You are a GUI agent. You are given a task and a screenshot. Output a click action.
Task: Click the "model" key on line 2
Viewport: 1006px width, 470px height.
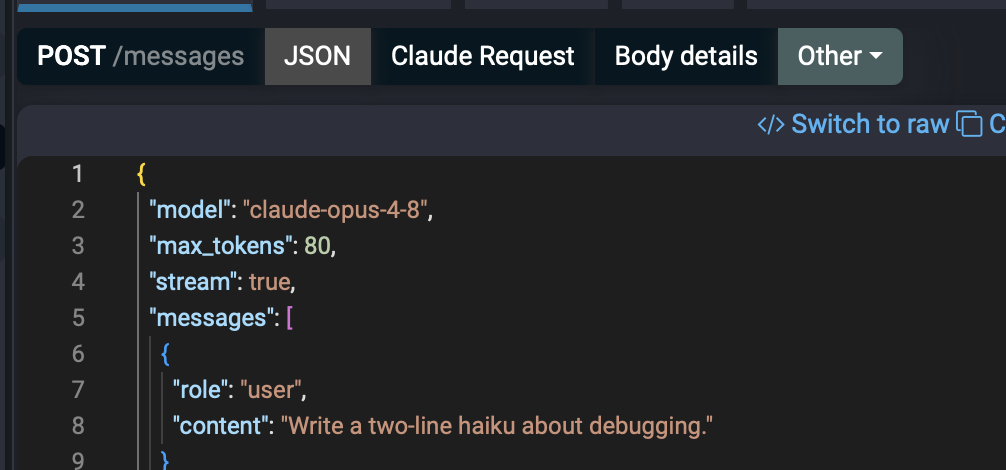[x=189, y=210]
